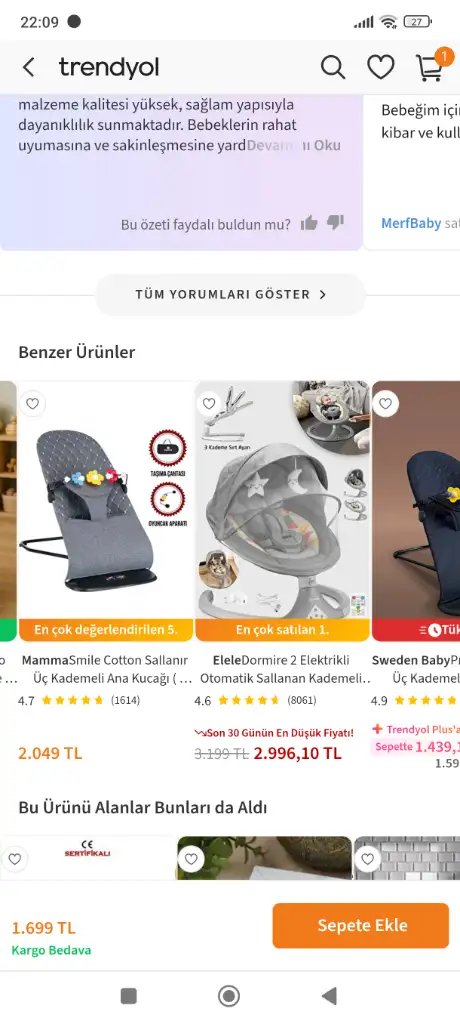Viewport: 460px width, 1024px height.
Task: Expand summary with Devamını Oku
Action: [293, 145]
